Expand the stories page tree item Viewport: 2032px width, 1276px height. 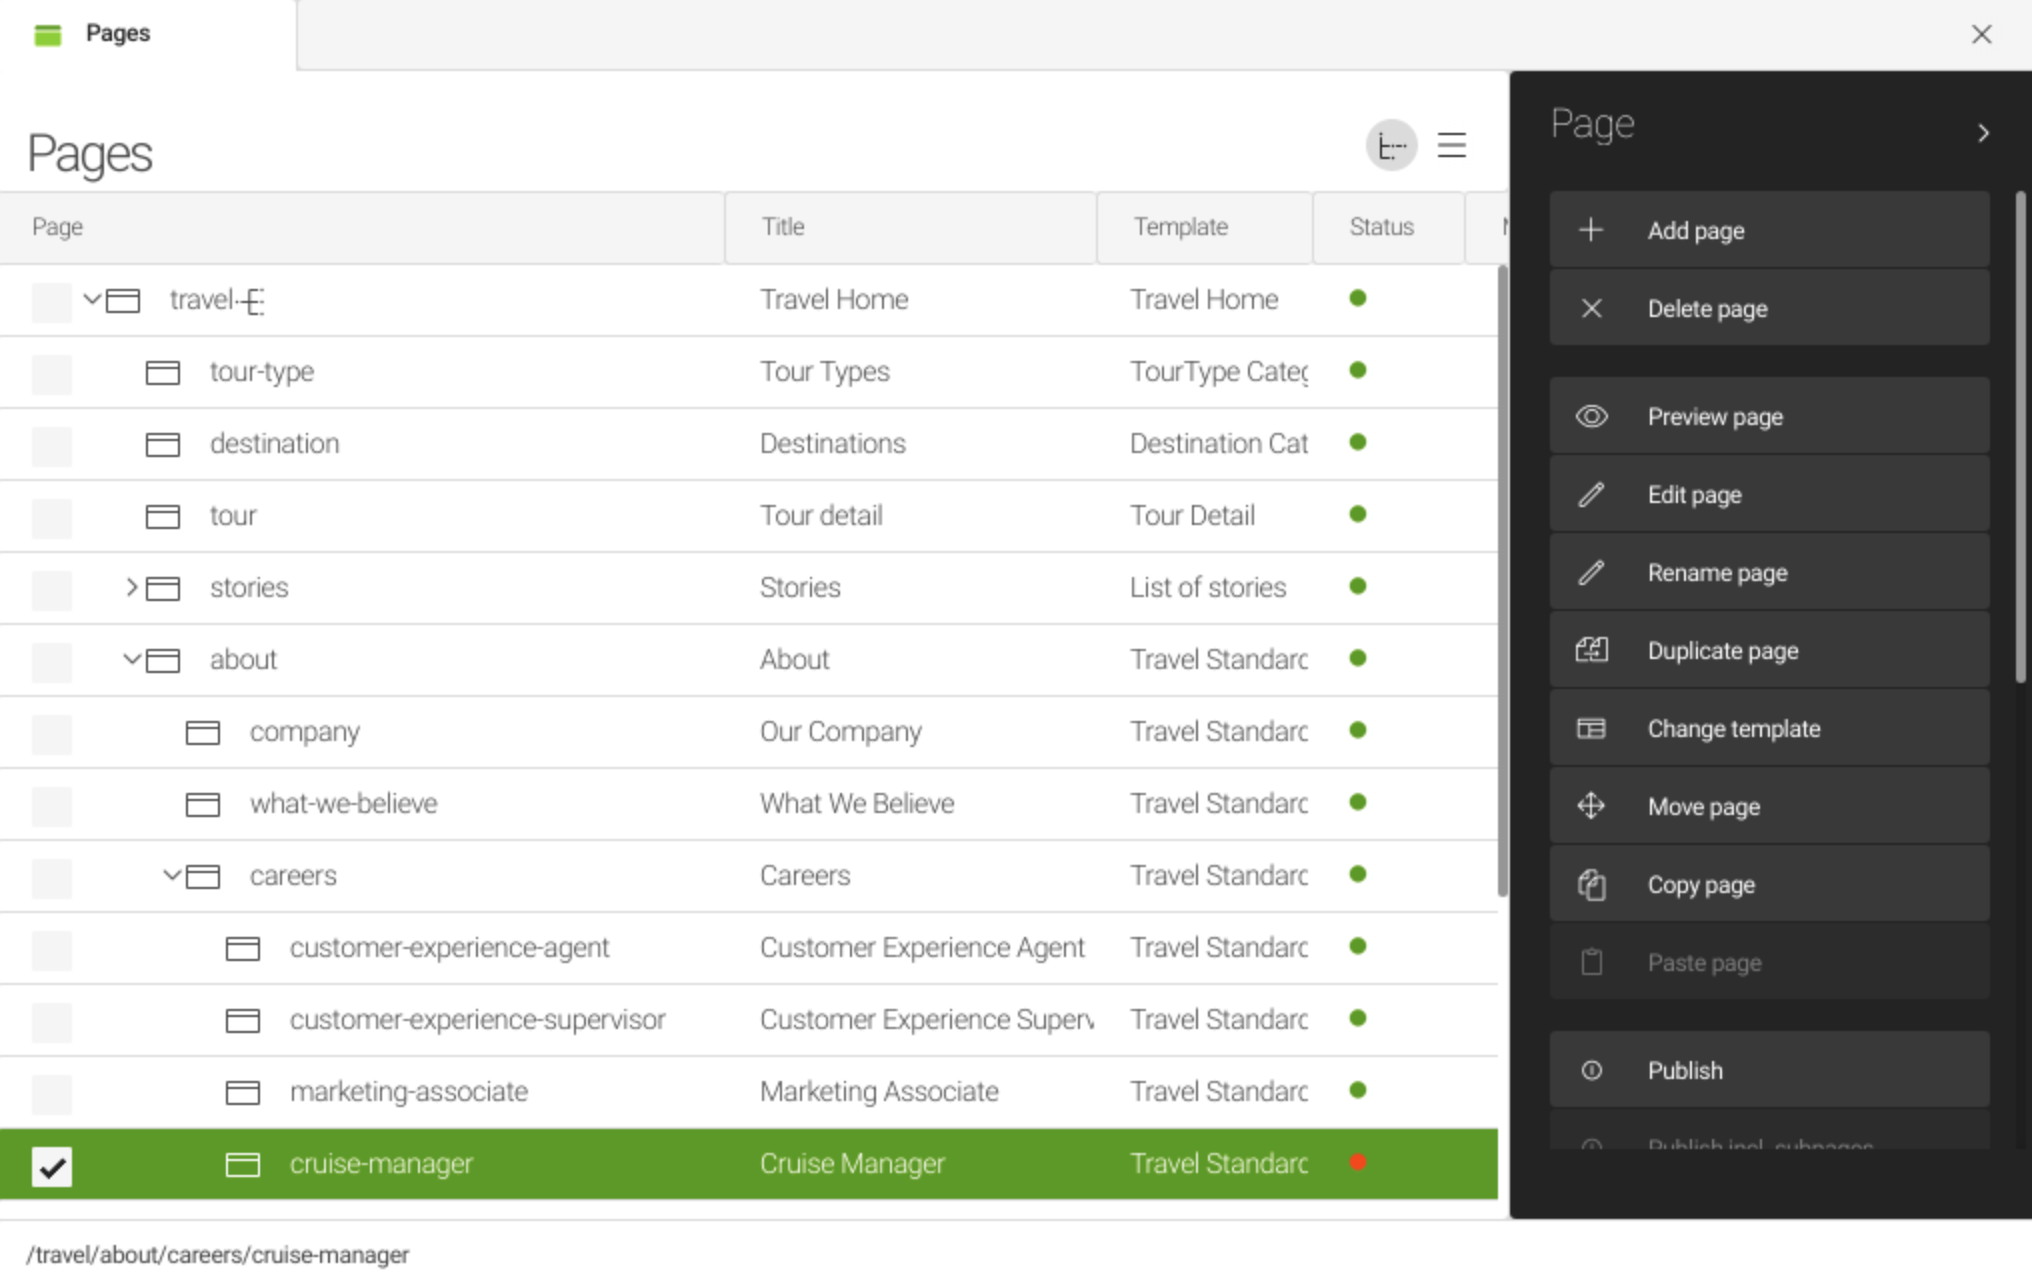131,587
